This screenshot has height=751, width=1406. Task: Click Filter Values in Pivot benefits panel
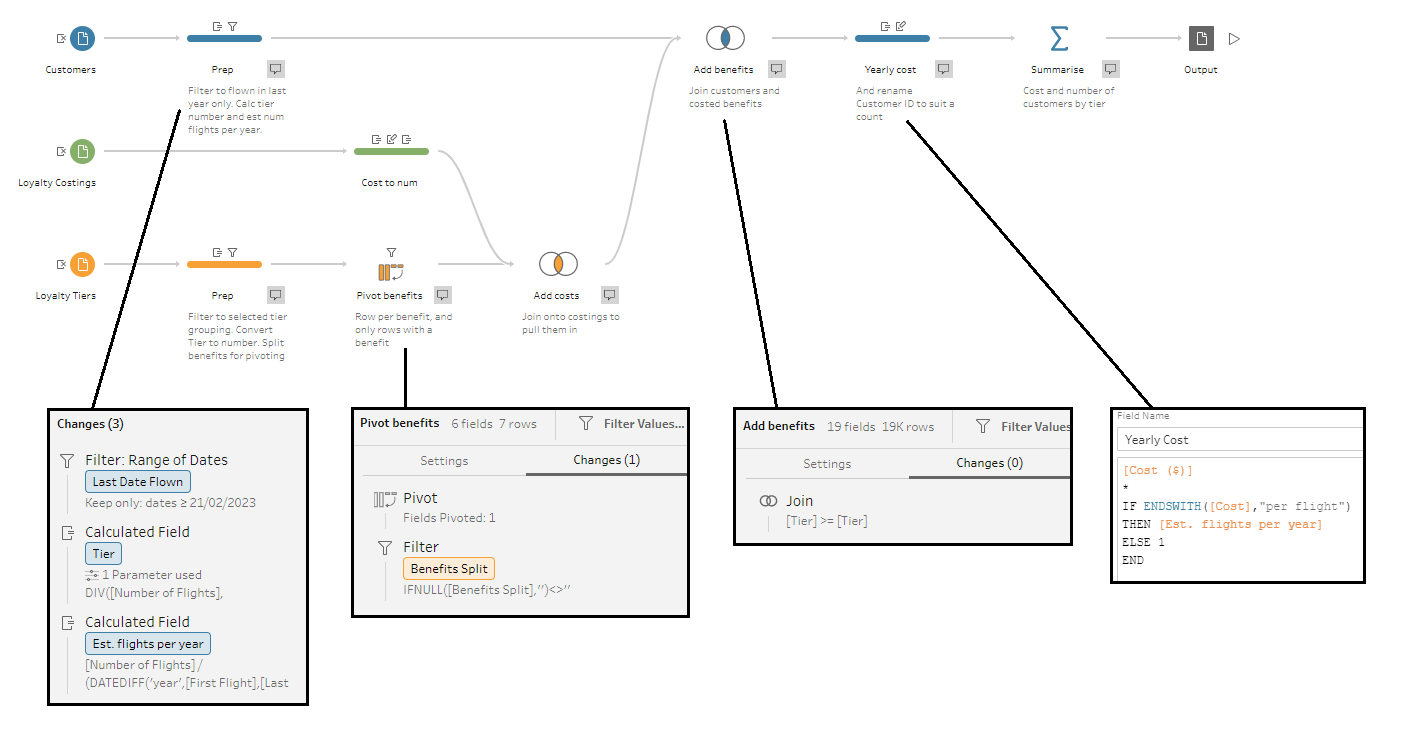pos(634,424)
